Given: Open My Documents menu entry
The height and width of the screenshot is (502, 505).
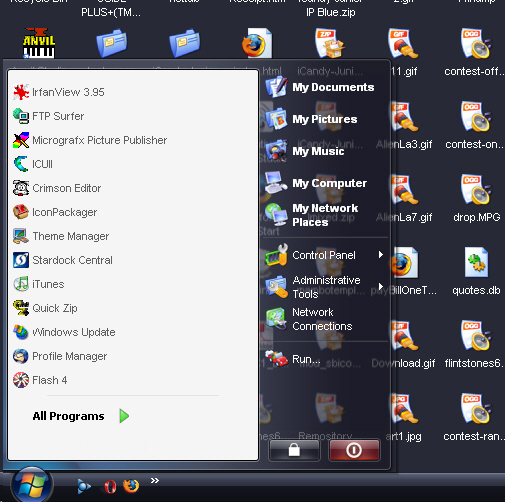Looking at the screenshot, I should click(320, 87).
